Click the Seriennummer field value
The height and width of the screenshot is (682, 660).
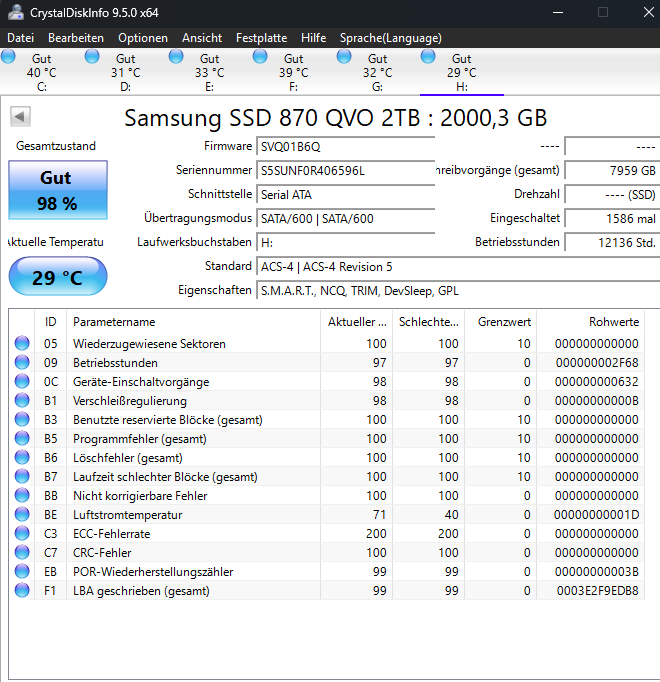pyautogui.click(x=345, y=170)
